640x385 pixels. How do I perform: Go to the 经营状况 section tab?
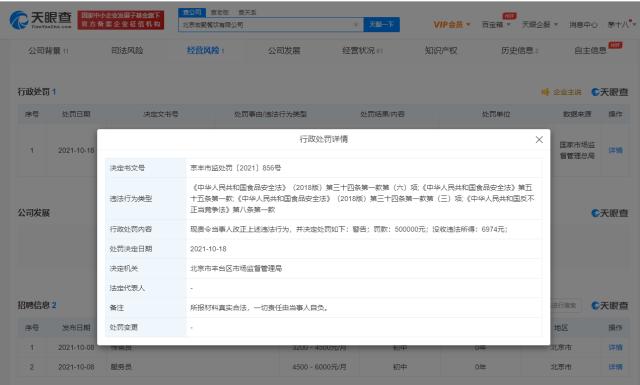point(362,50)
